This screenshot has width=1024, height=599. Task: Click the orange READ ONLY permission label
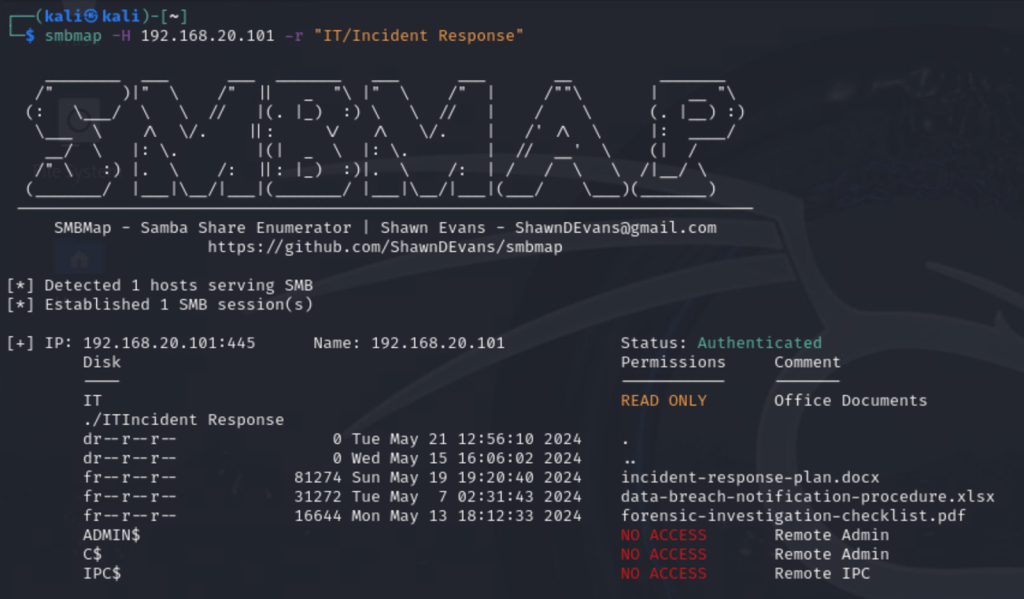point(663,401)
